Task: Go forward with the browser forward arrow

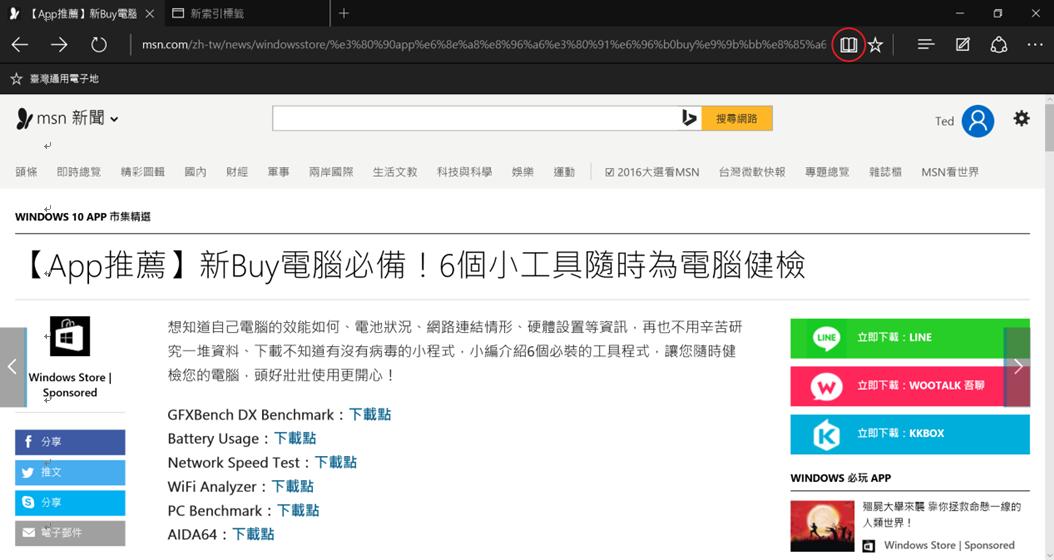Action: 59,45
